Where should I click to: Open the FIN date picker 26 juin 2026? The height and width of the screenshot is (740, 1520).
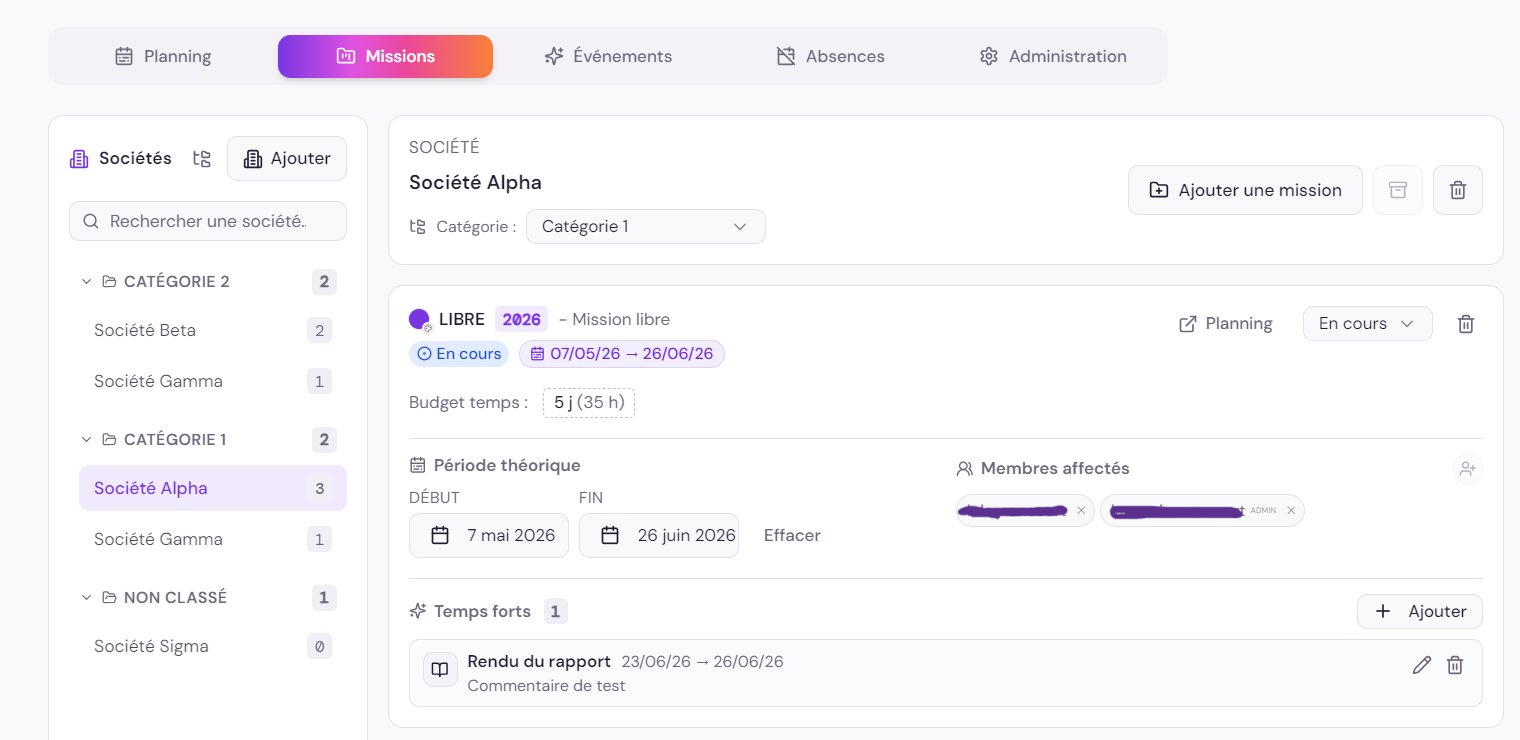(659, 535)
